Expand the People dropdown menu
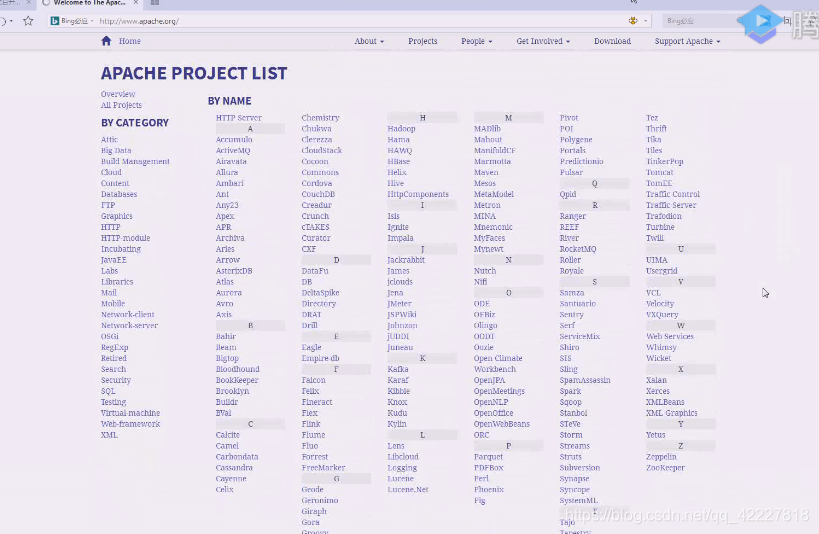The width and height of the screenshot is (819, 534). click(x=476, y=41)
